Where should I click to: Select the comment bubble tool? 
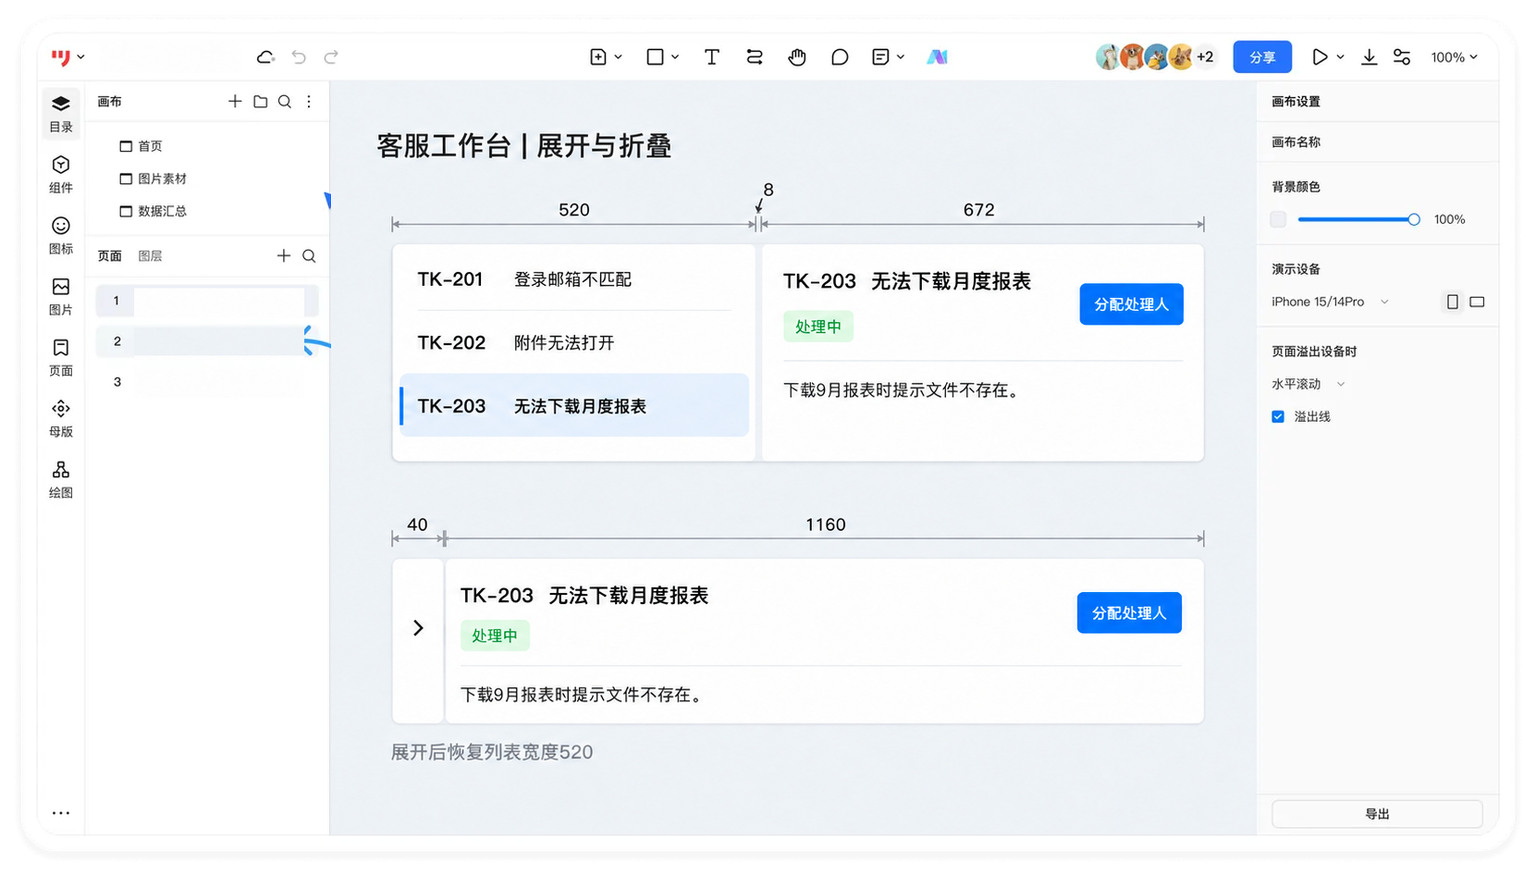click(x=840, y=57)
